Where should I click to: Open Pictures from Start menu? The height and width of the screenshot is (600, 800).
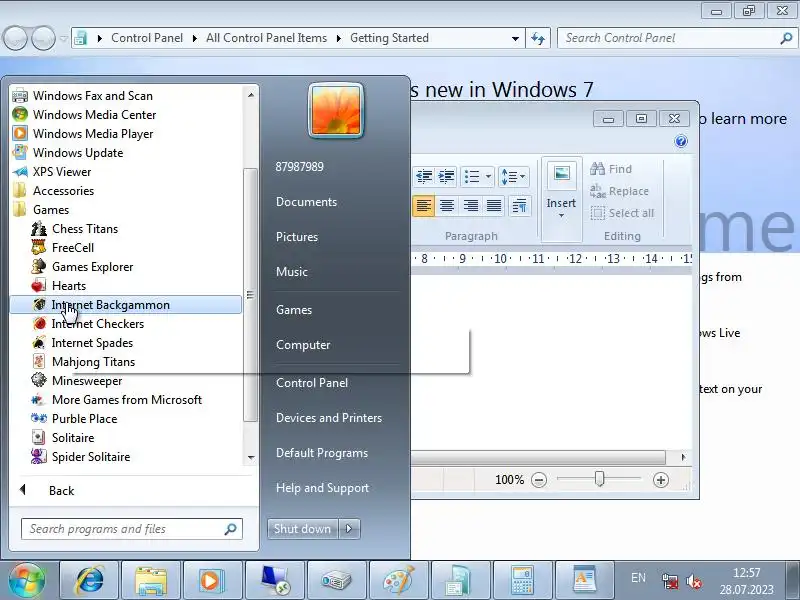pyautogui.click(x=296, y=237)
